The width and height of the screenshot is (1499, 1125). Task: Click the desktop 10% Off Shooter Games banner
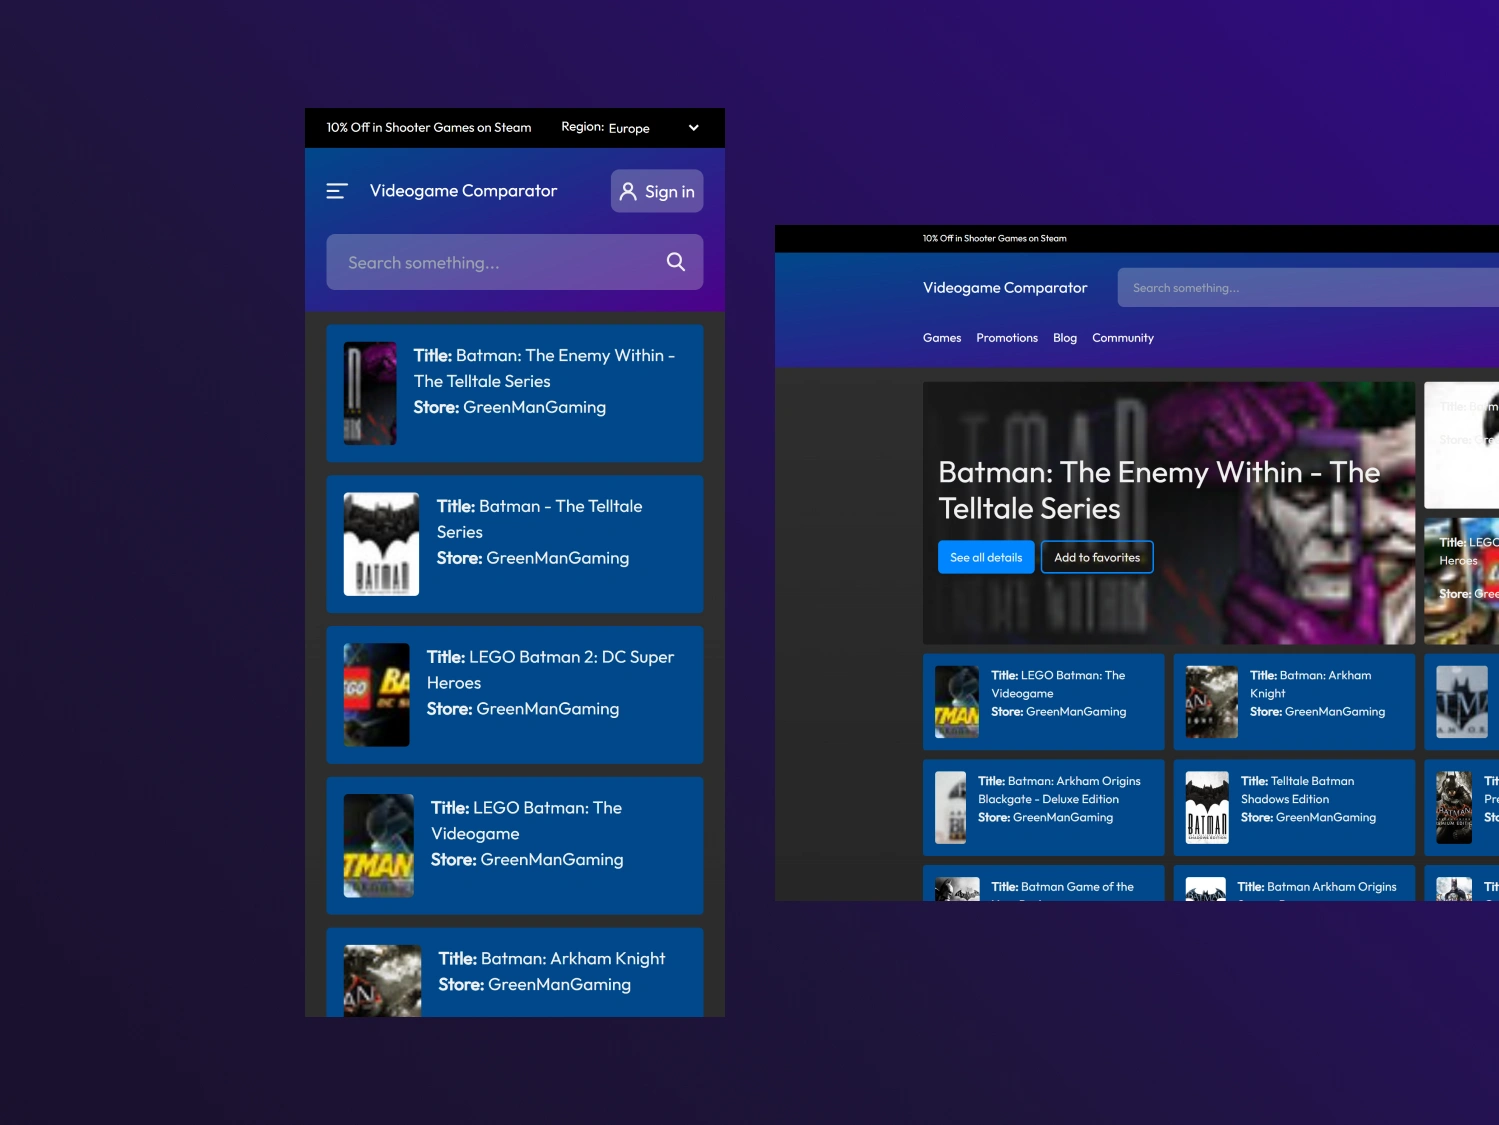pos(995,239)
